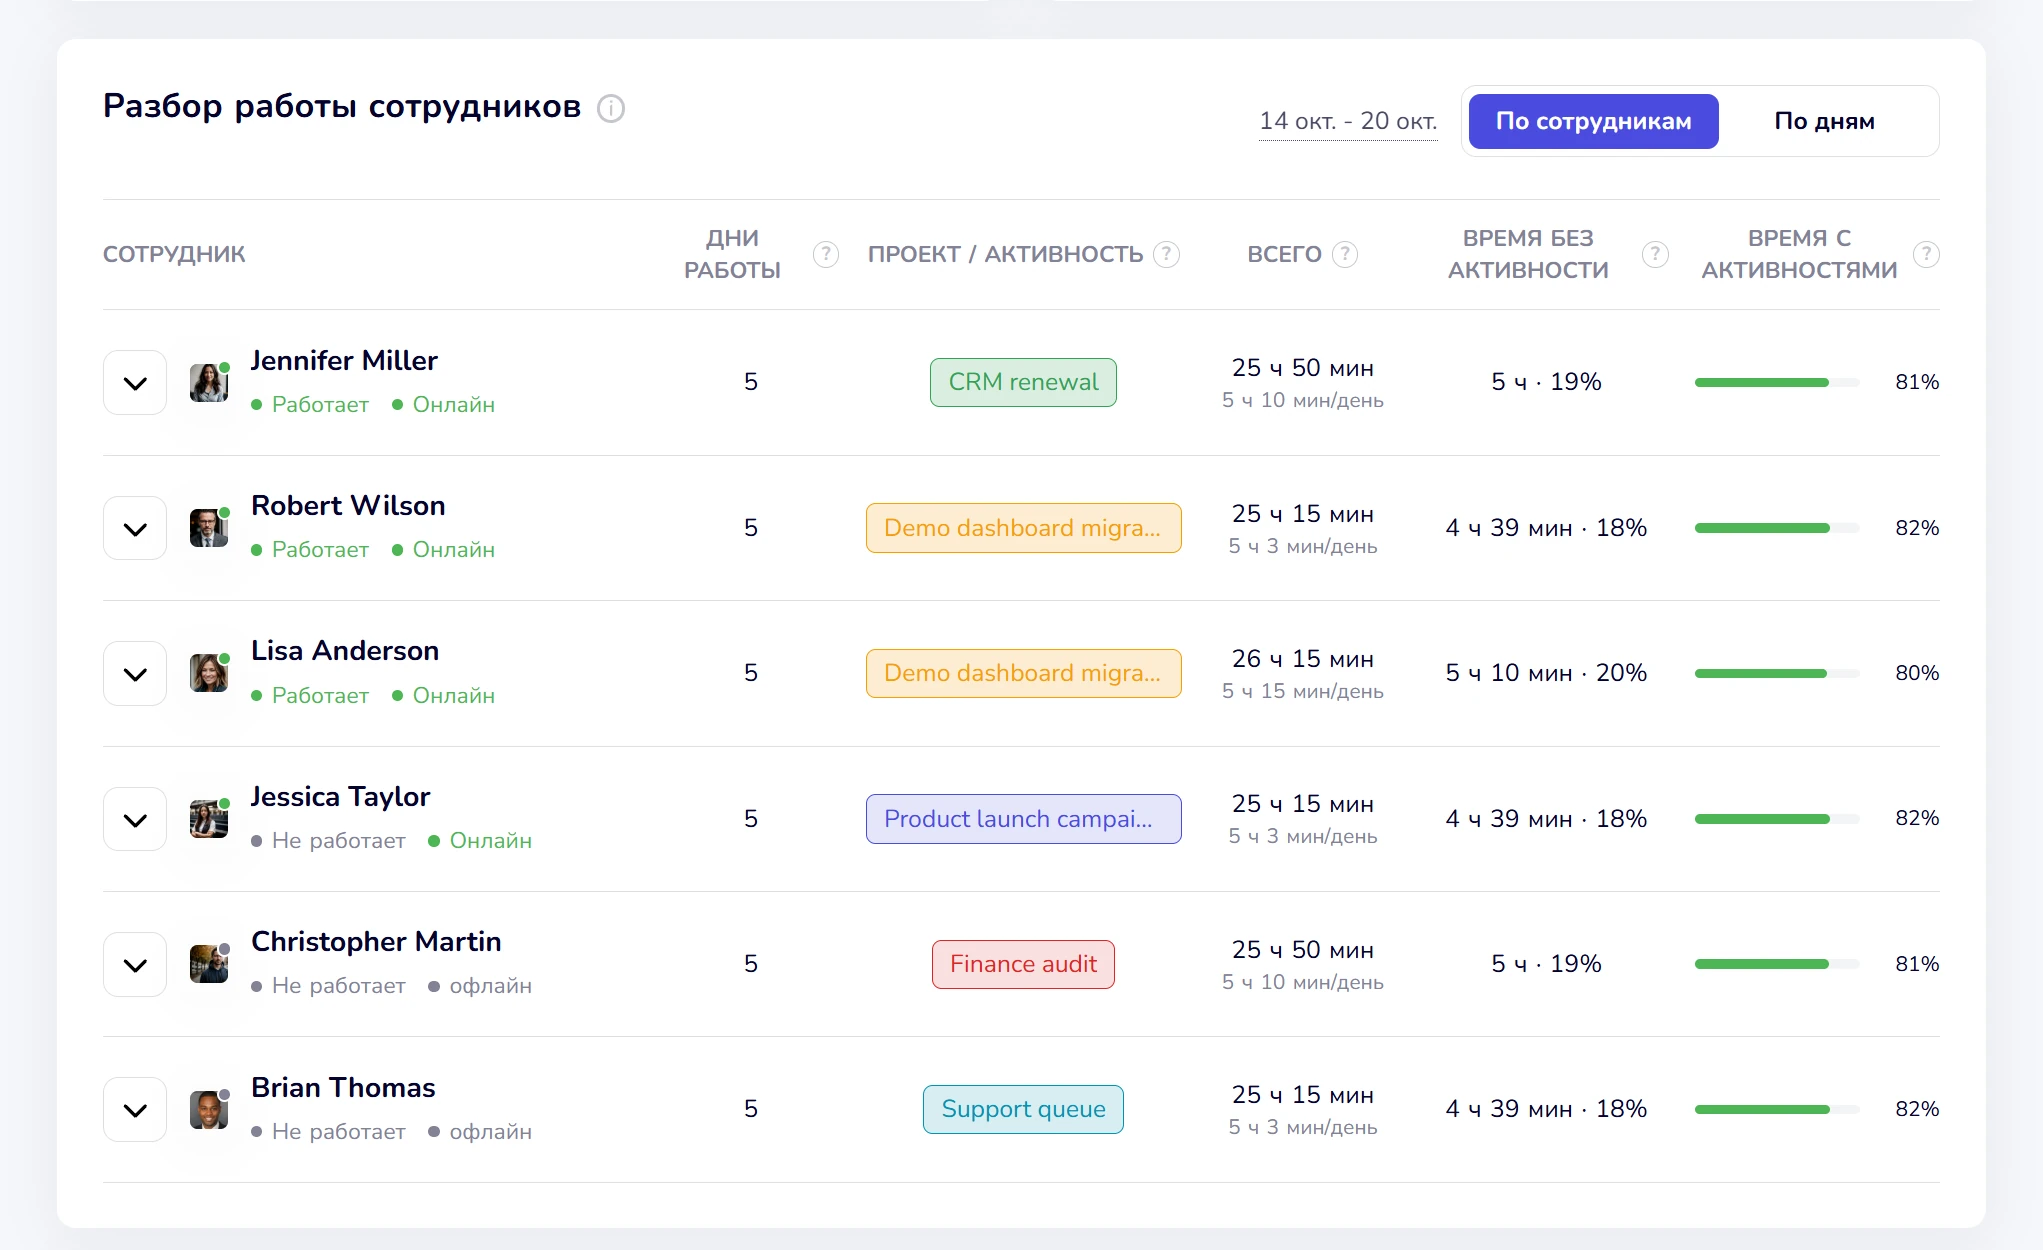
Task: Click the Product launch campai... tag
Action: coord(1023,819)
